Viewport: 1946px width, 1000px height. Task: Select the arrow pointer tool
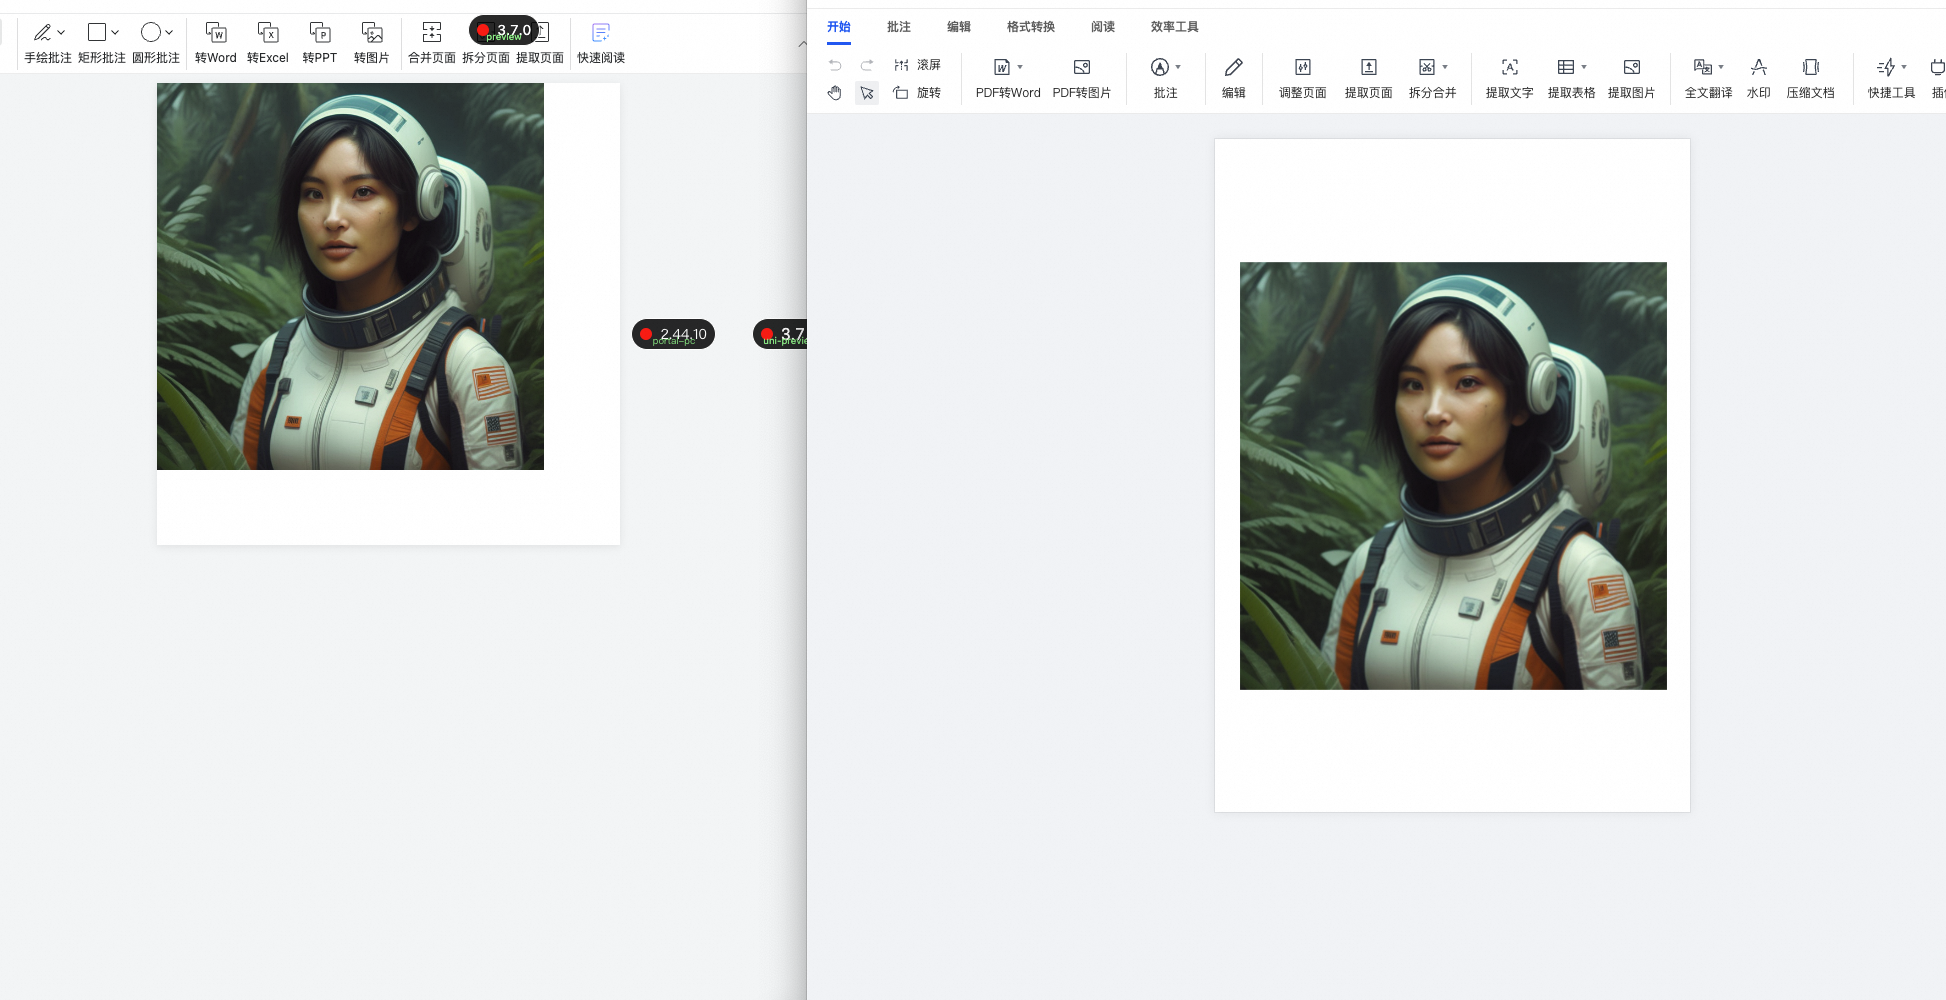tap(867, 93)
